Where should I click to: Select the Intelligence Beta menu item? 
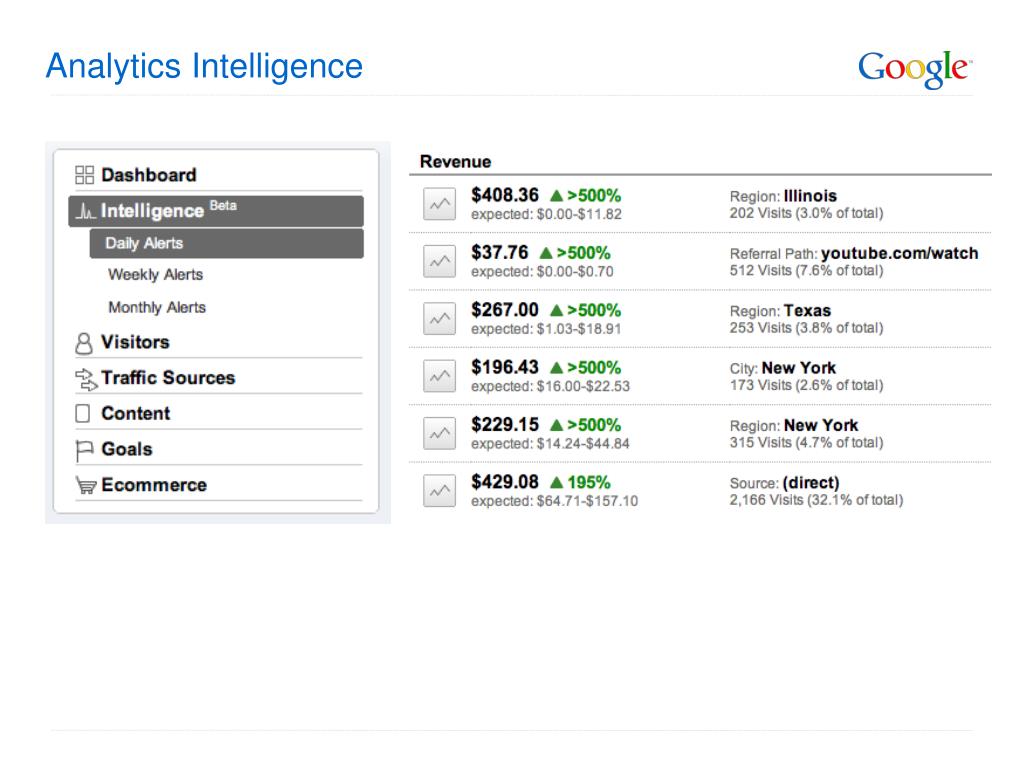coord(216,211)
